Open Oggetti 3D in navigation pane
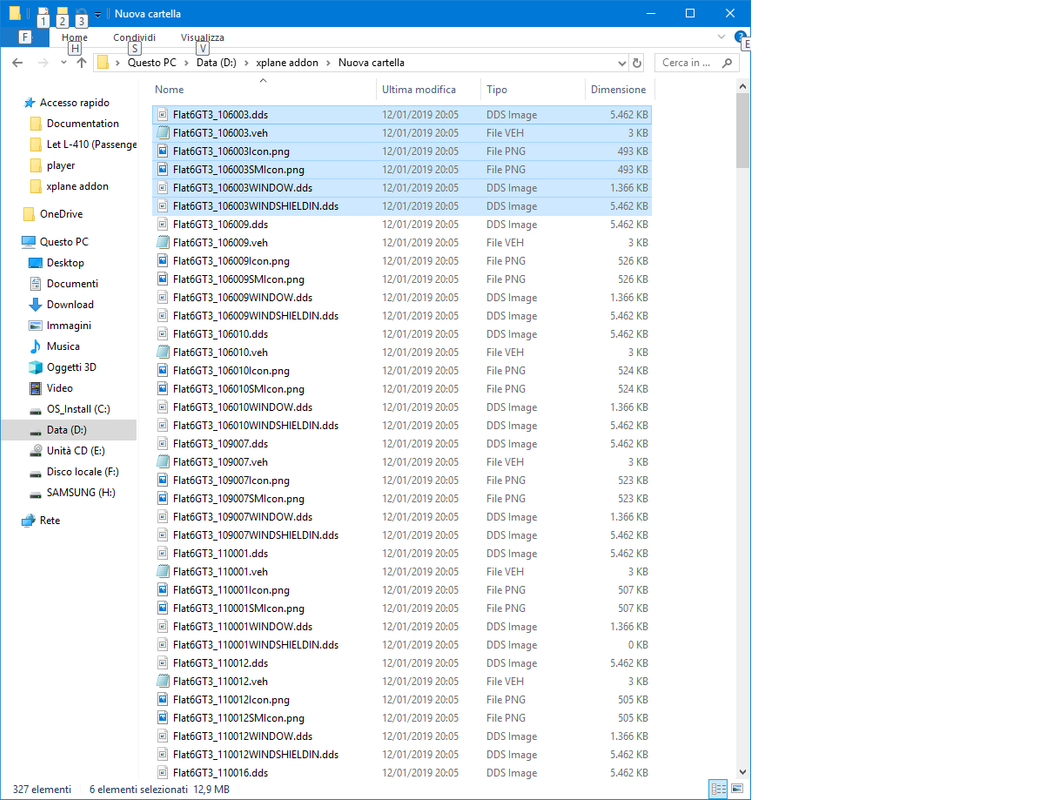Viewport: 1053px width, 800px height. pos(71,367)
